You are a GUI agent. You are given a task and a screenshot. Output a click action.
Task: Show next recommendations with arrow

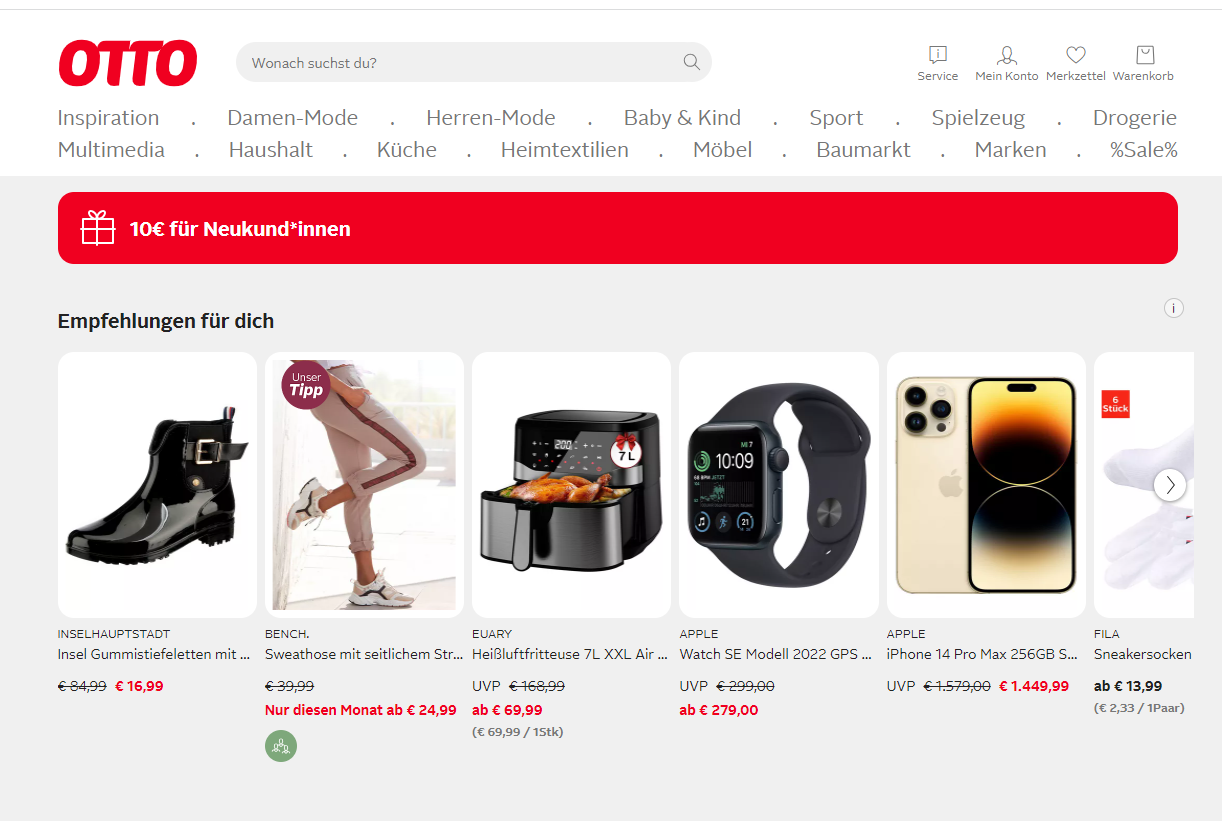1170,485
